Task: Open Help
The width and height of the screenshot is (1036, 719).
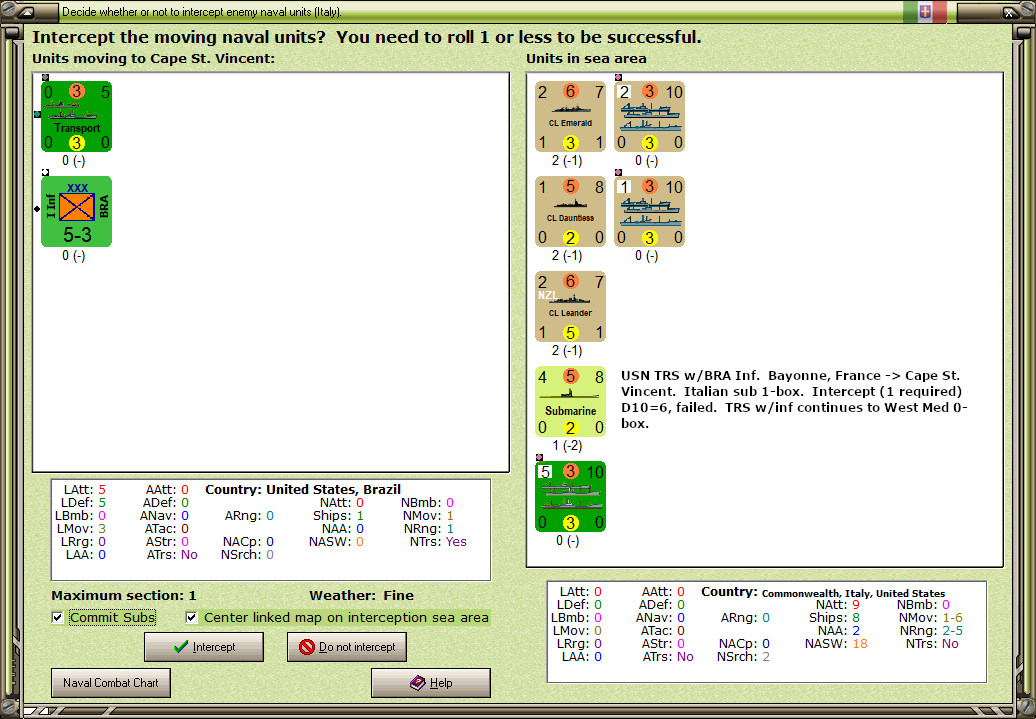Action: (430, 682)
